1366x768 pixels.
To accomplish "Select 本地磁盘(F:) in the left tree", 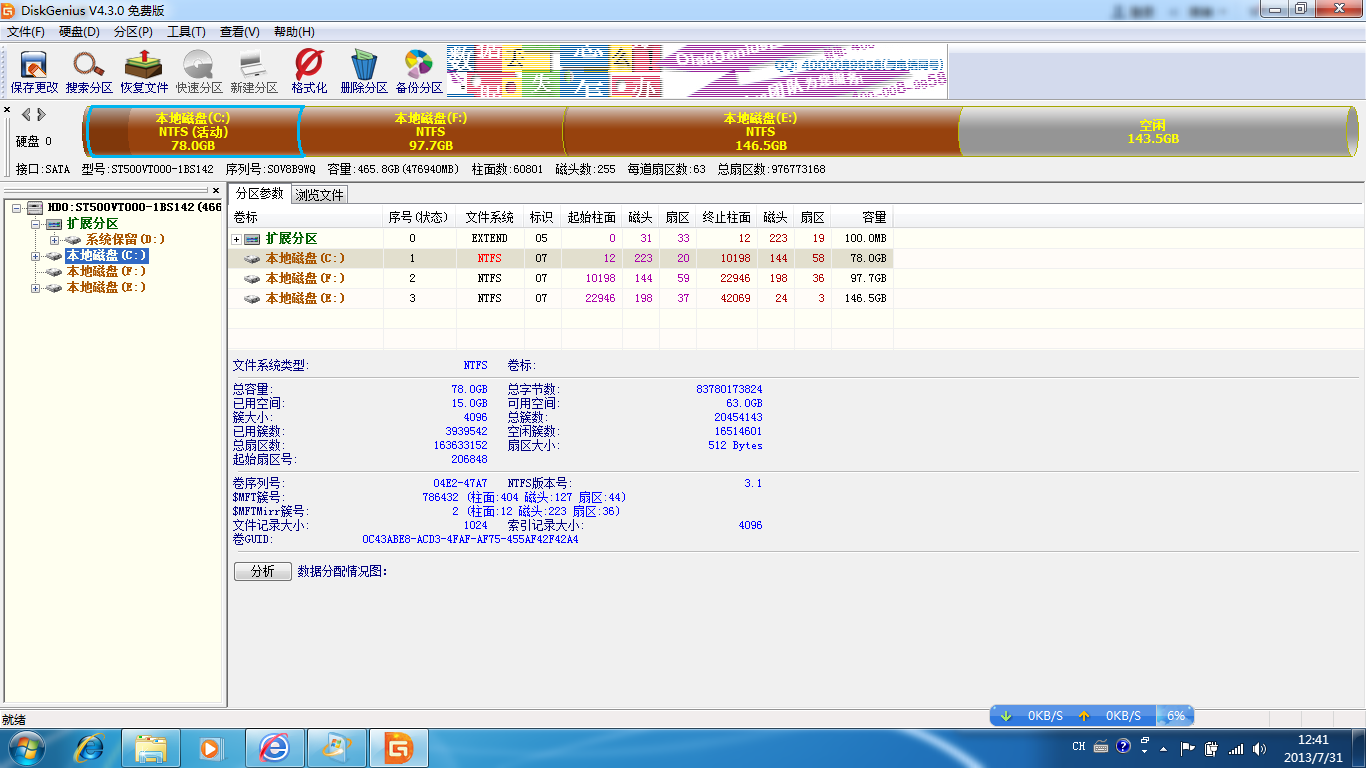I will click(106, 272).
